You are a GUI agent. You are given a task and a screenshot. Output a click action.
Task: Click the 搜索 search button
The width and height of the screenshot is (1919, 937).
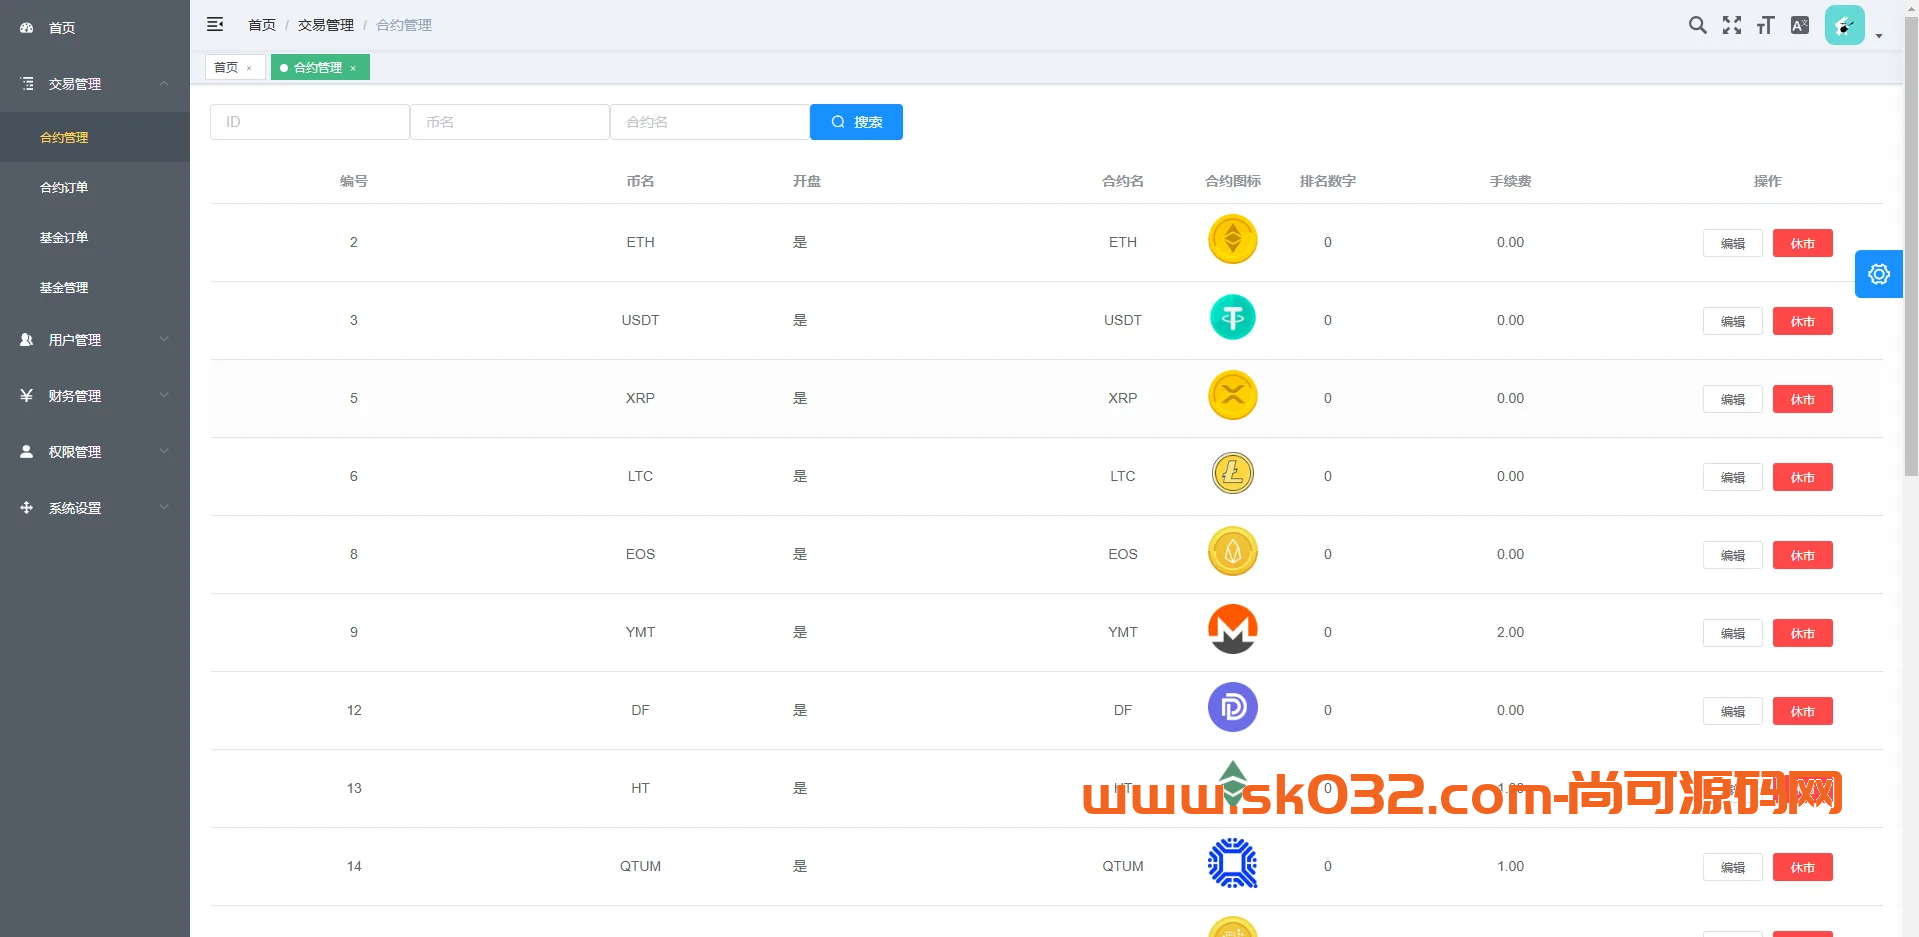click(x=856, y=121)
